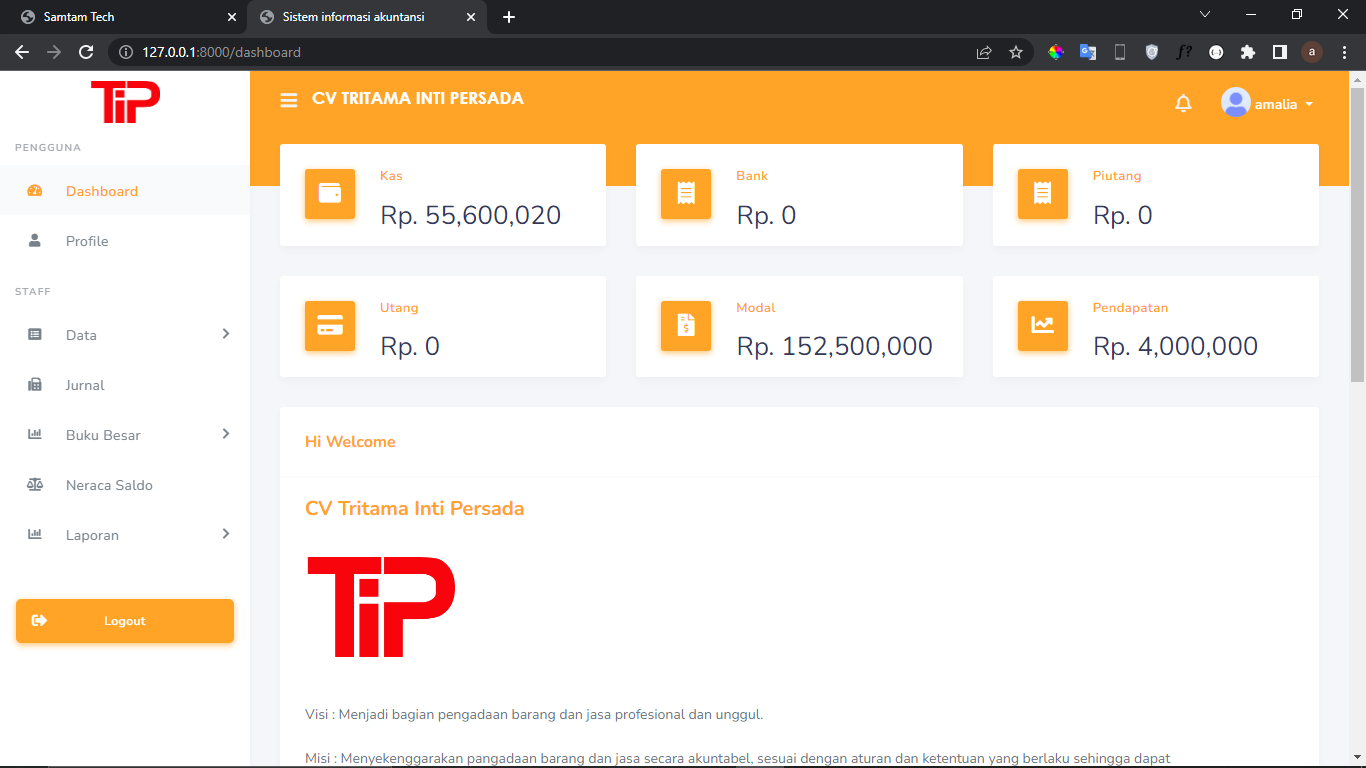Click the Buku Besar chart icon
Image resolution: width=1366 pixels, height=768 pixels.
(x=35, y=435)
